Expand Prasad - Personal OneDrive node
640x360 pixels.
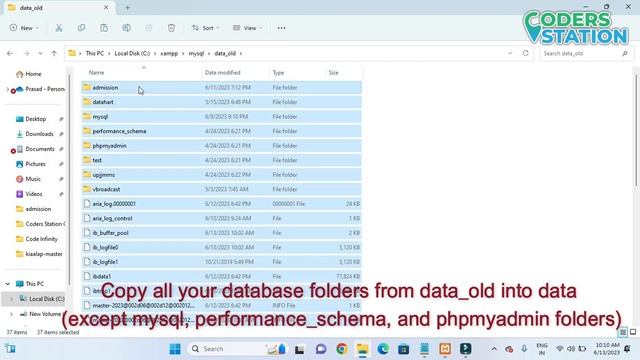[7, 89]
